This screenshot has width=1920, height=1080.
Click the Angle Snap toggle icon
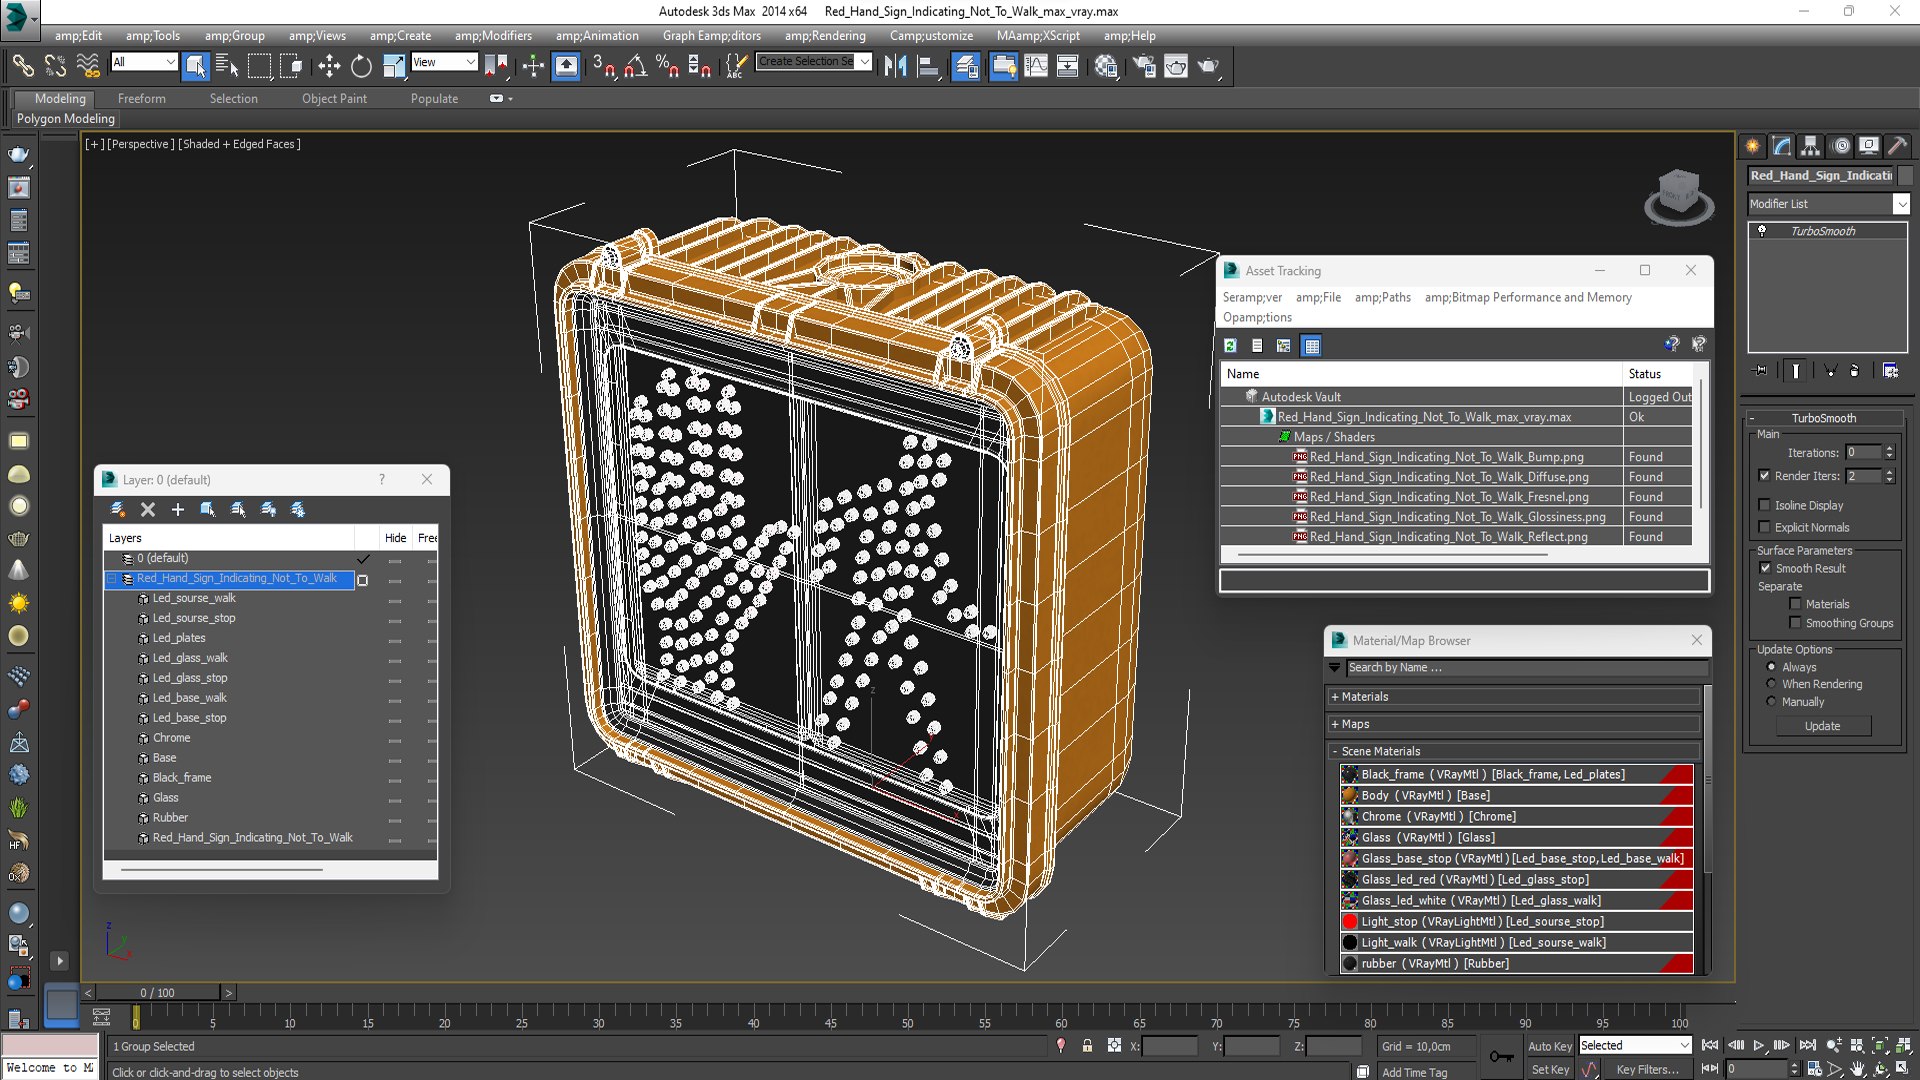click(635, 66)
